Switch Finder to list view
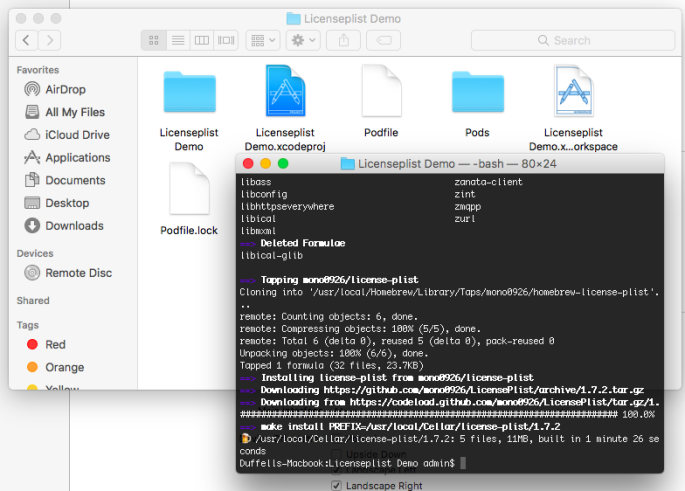 click(x=178, y=41)
